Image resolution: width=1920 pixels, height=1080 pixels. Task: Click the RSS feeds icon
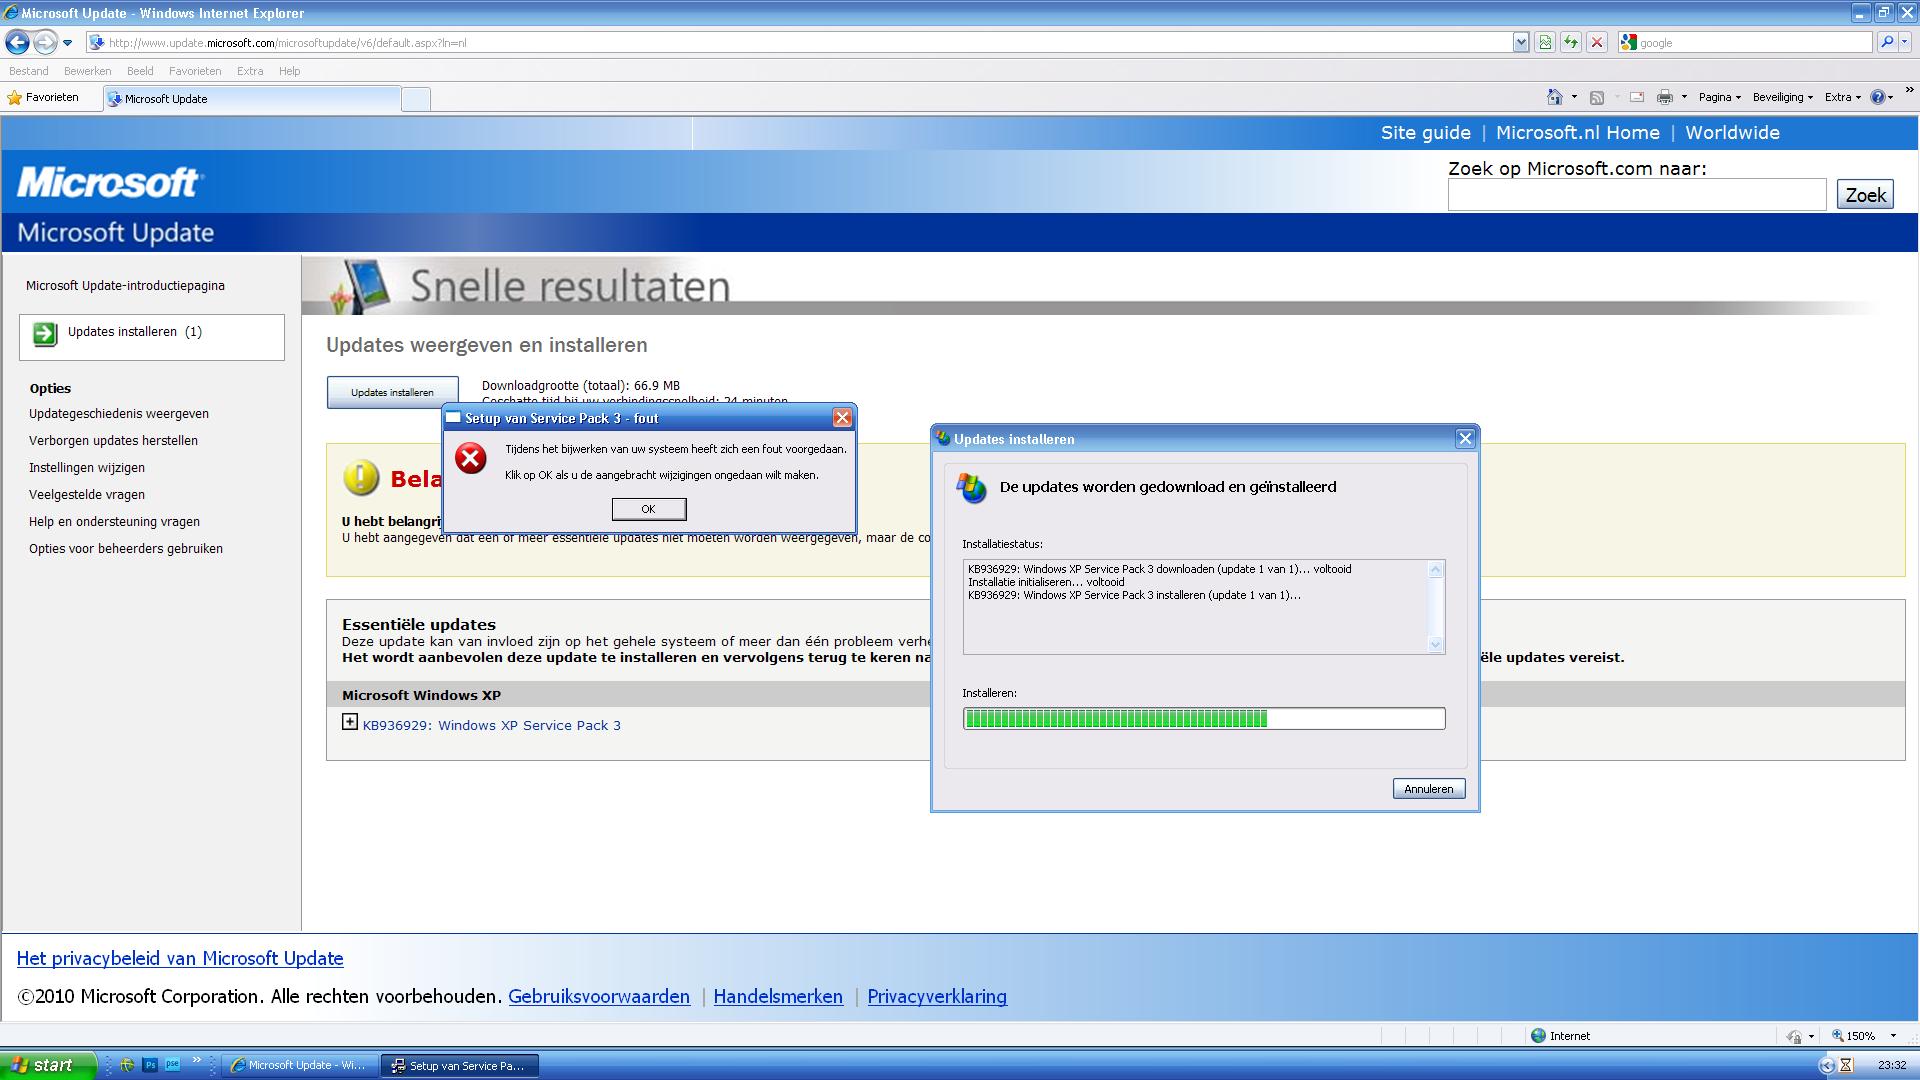[x=1597, y=97]
